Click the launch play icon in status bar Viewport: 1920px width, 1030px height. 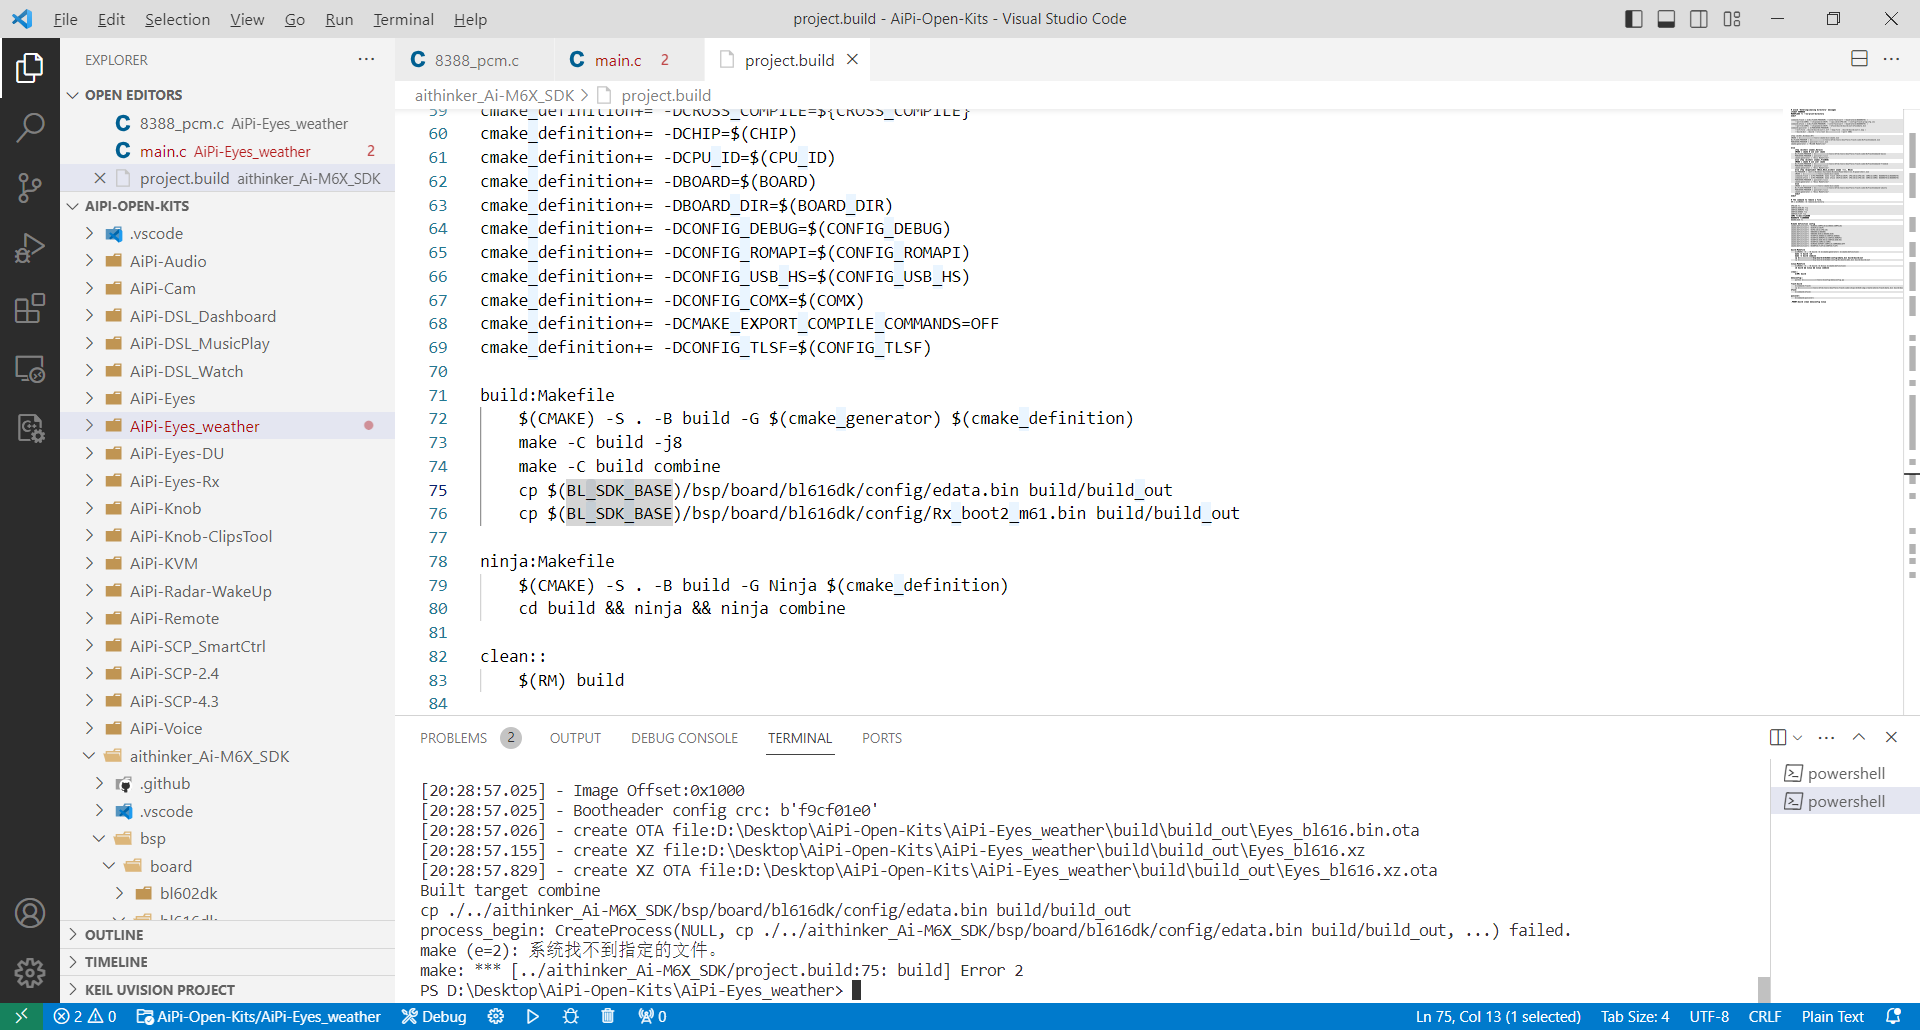point(533,1016)
